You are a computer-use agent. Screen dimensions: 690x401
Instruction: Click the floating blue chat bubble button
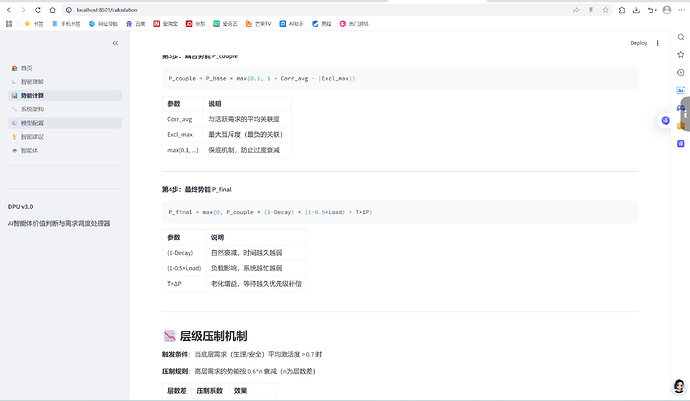pyautogui.click(x=665, y=120)
